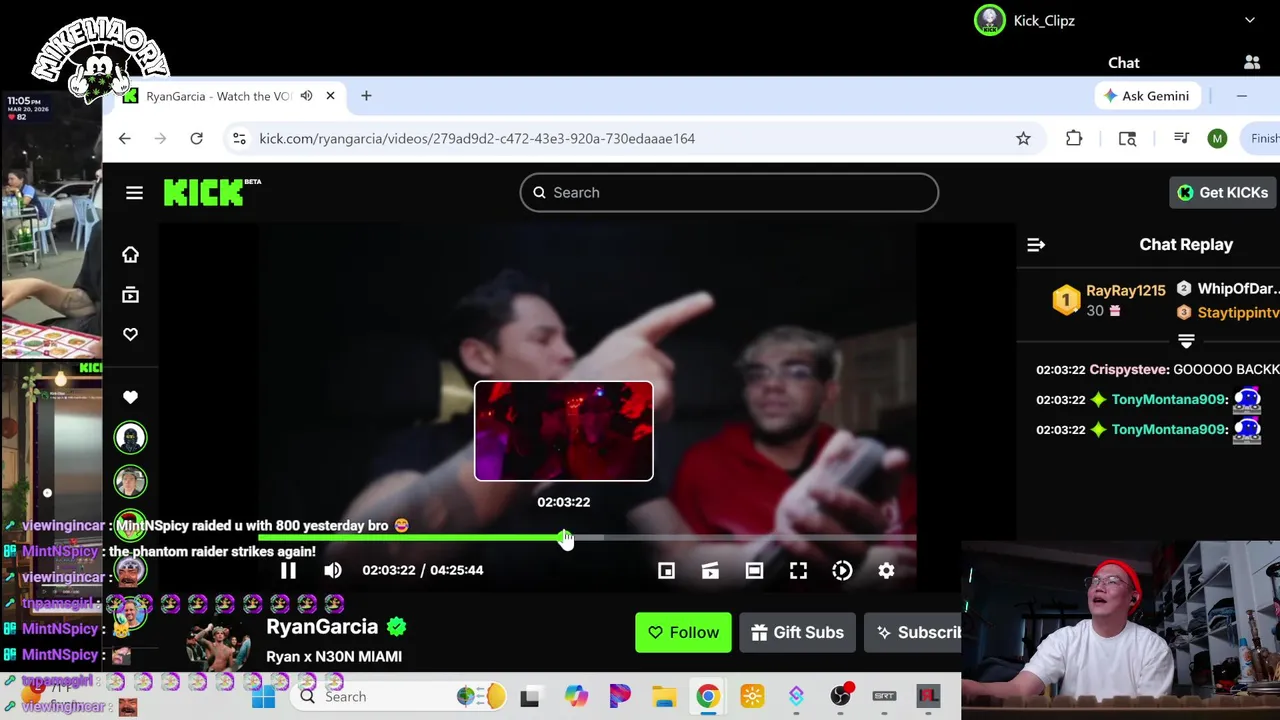Click the Gift Subs button
This screenshot has height=720, width=1280.
coord(797,632)
